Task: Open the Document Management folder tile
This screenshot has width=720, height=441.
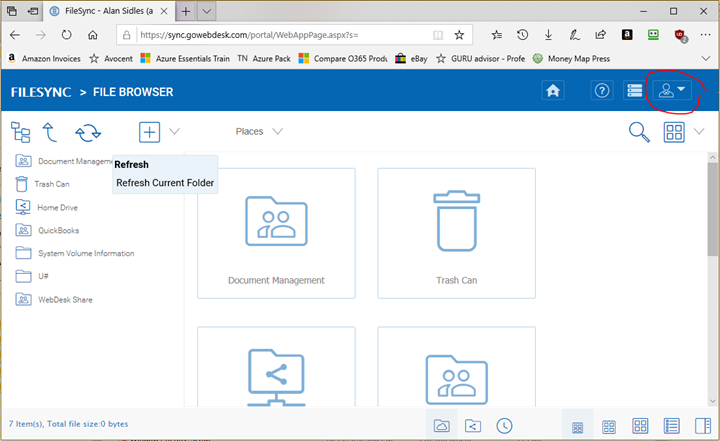Action: 276,233
